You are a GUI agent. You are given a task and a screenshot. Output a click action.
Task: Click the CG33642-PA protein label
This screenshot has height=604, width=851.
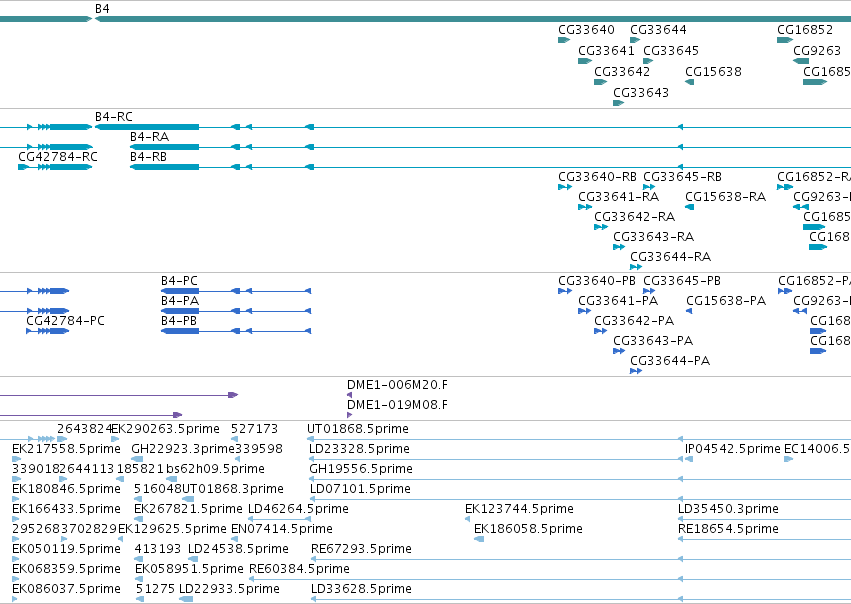[x=634, y=321]
